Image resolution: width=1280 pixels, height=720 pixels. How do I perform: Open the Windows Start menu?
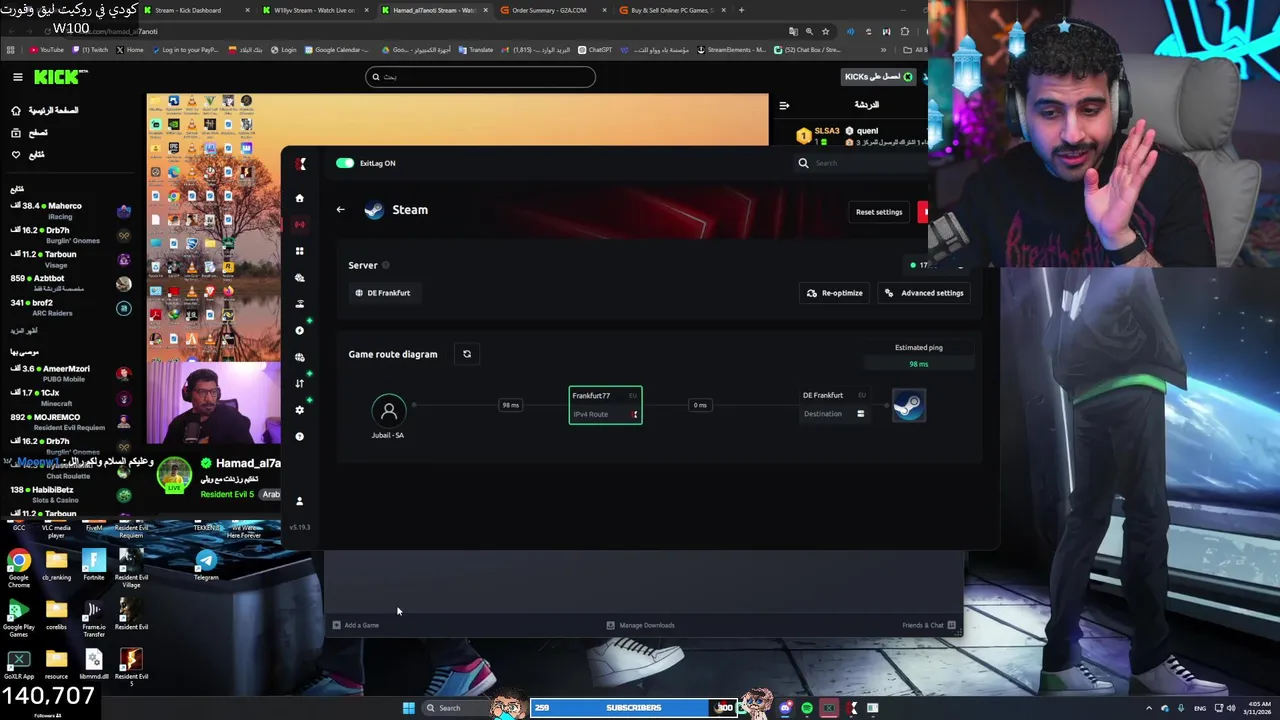[x=408, y=708]
